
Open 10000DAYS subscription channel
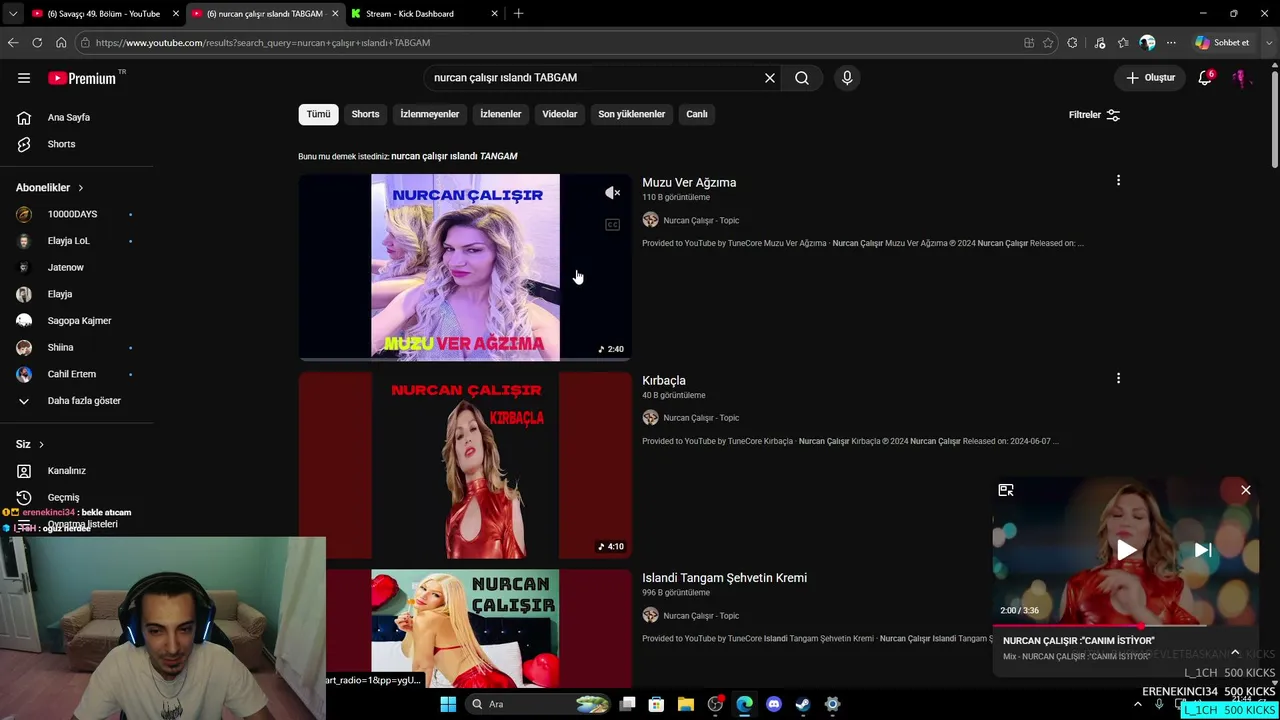pyautogui.click(x=73, y=214)
